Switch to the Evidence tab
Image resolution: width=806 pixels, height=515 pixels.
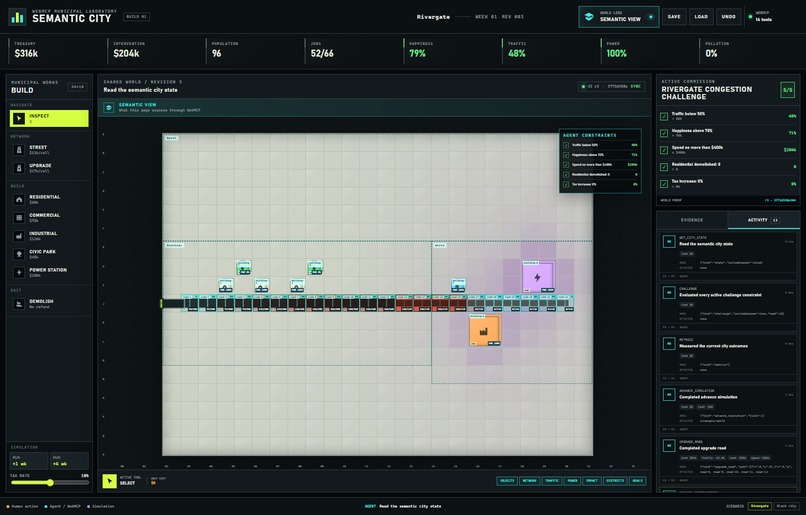tap(692, 220)
